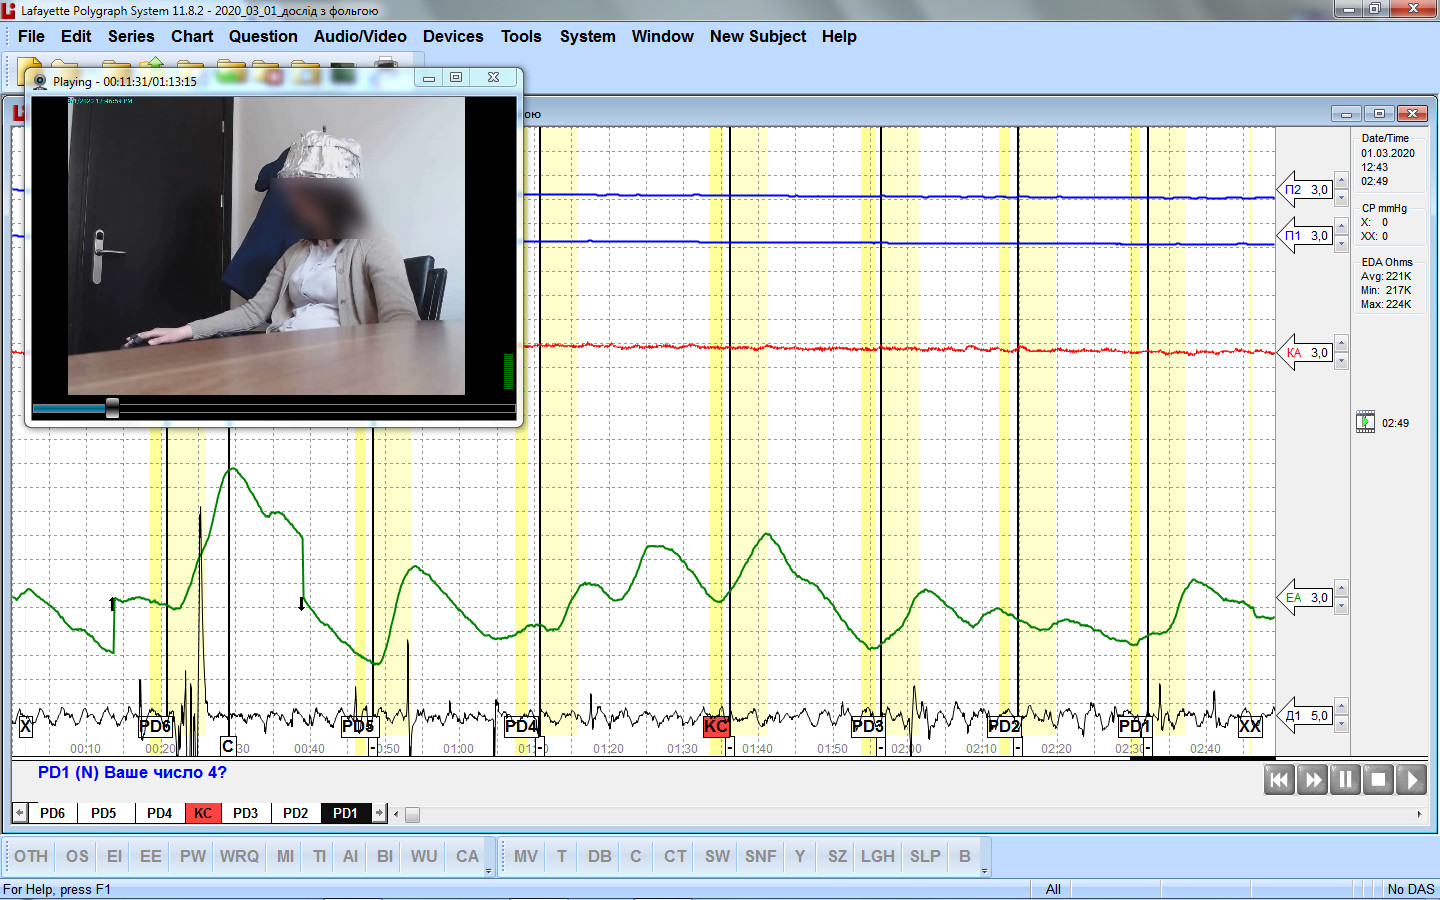This screenshot has width=1440, height=900.
Task: Toggle the MV movement annotation button
Action: coord(525,856)
